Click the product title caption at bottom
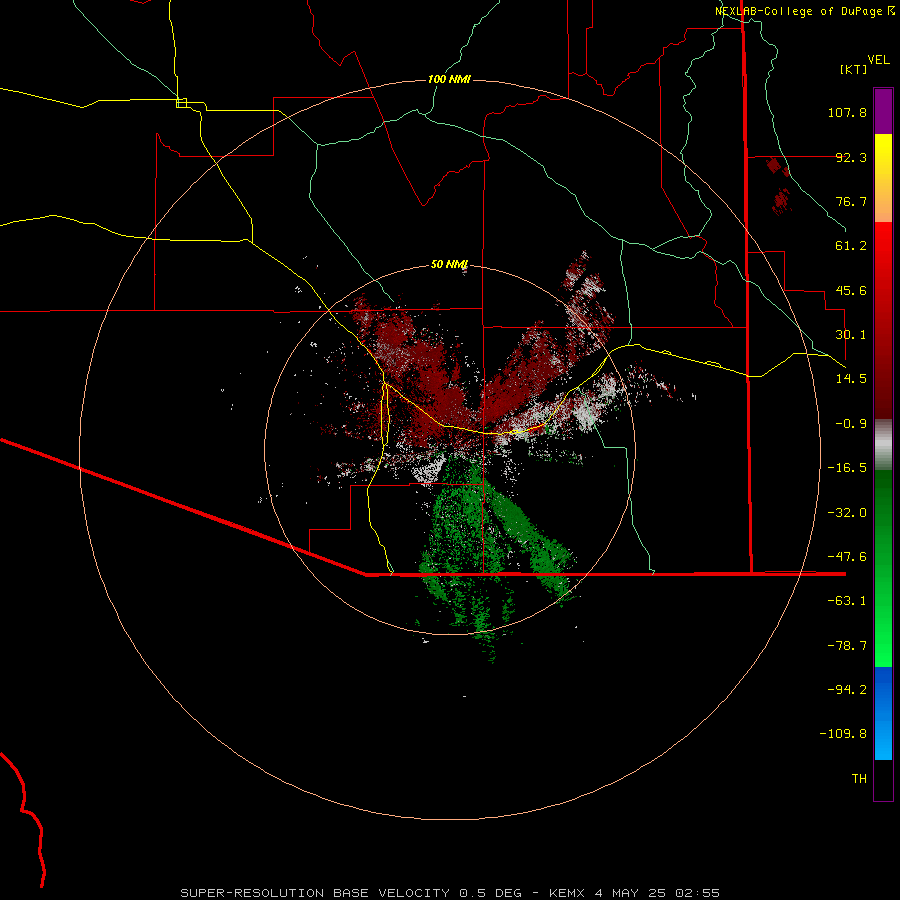Screen dimensions: 900x900 tap(450, 893)
